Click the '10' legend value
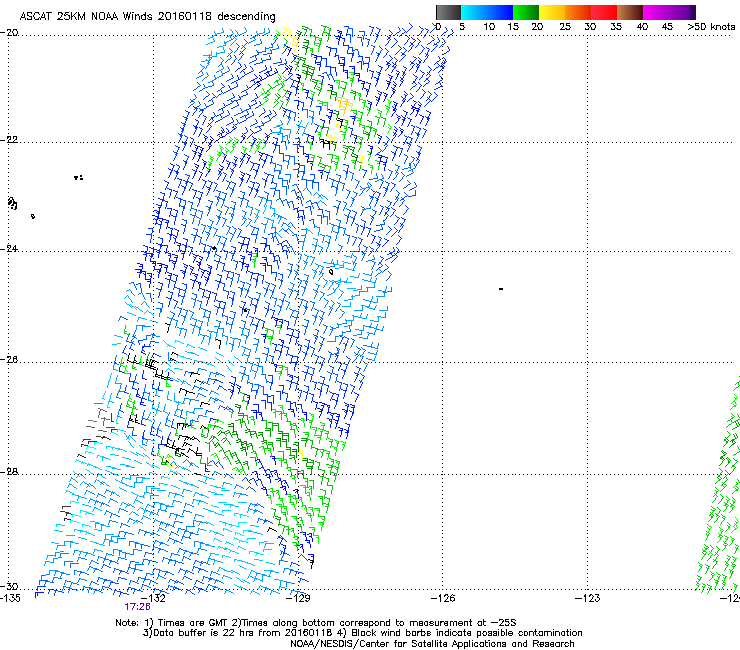 [489, 27]
